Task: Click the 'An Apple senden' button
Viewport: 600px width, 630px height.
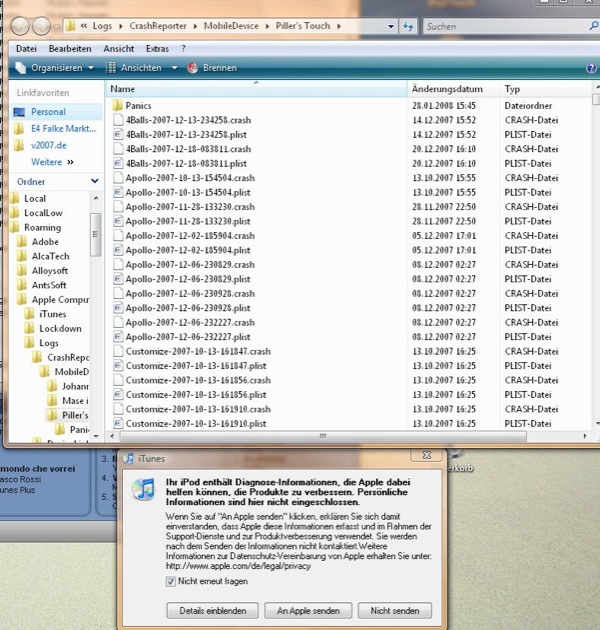Action: pos(308,611)
